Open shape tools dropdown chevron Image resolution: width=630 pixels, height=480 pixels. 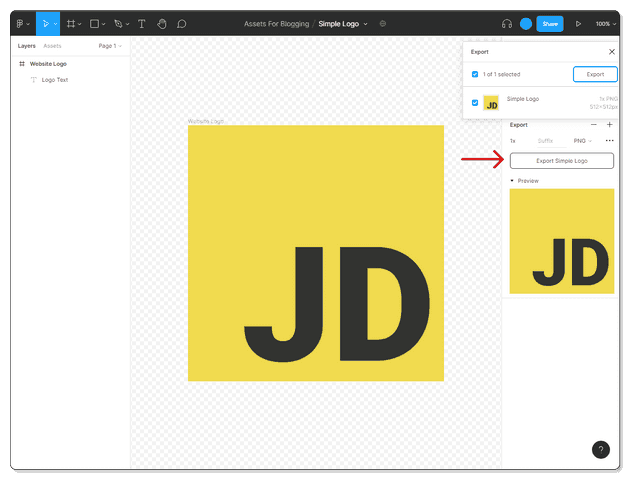tap(104, 24)
